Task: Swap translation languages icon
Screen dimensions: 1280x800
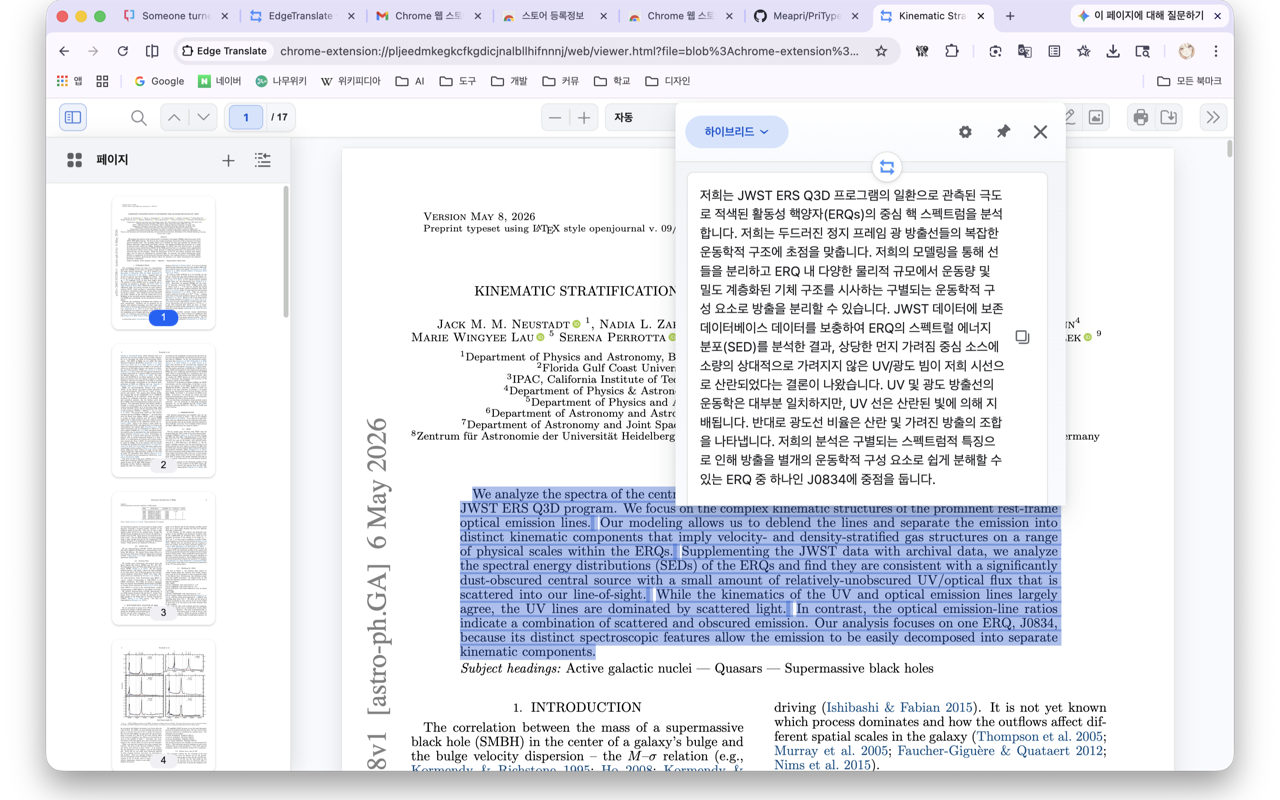Action: click(x=887, y=168)
